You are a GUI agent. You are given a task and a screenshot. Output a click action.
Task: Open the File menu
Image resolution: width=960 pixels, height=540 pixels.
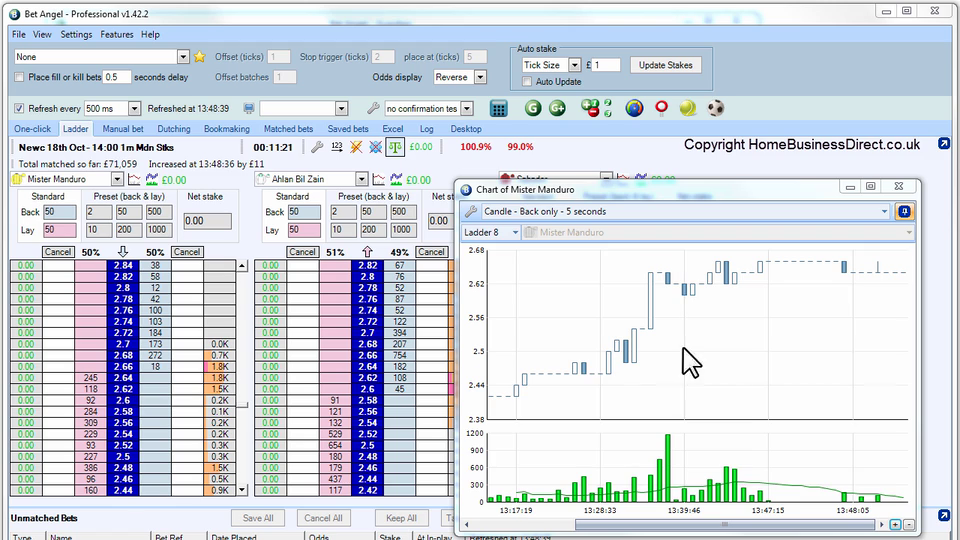[19, 34]
